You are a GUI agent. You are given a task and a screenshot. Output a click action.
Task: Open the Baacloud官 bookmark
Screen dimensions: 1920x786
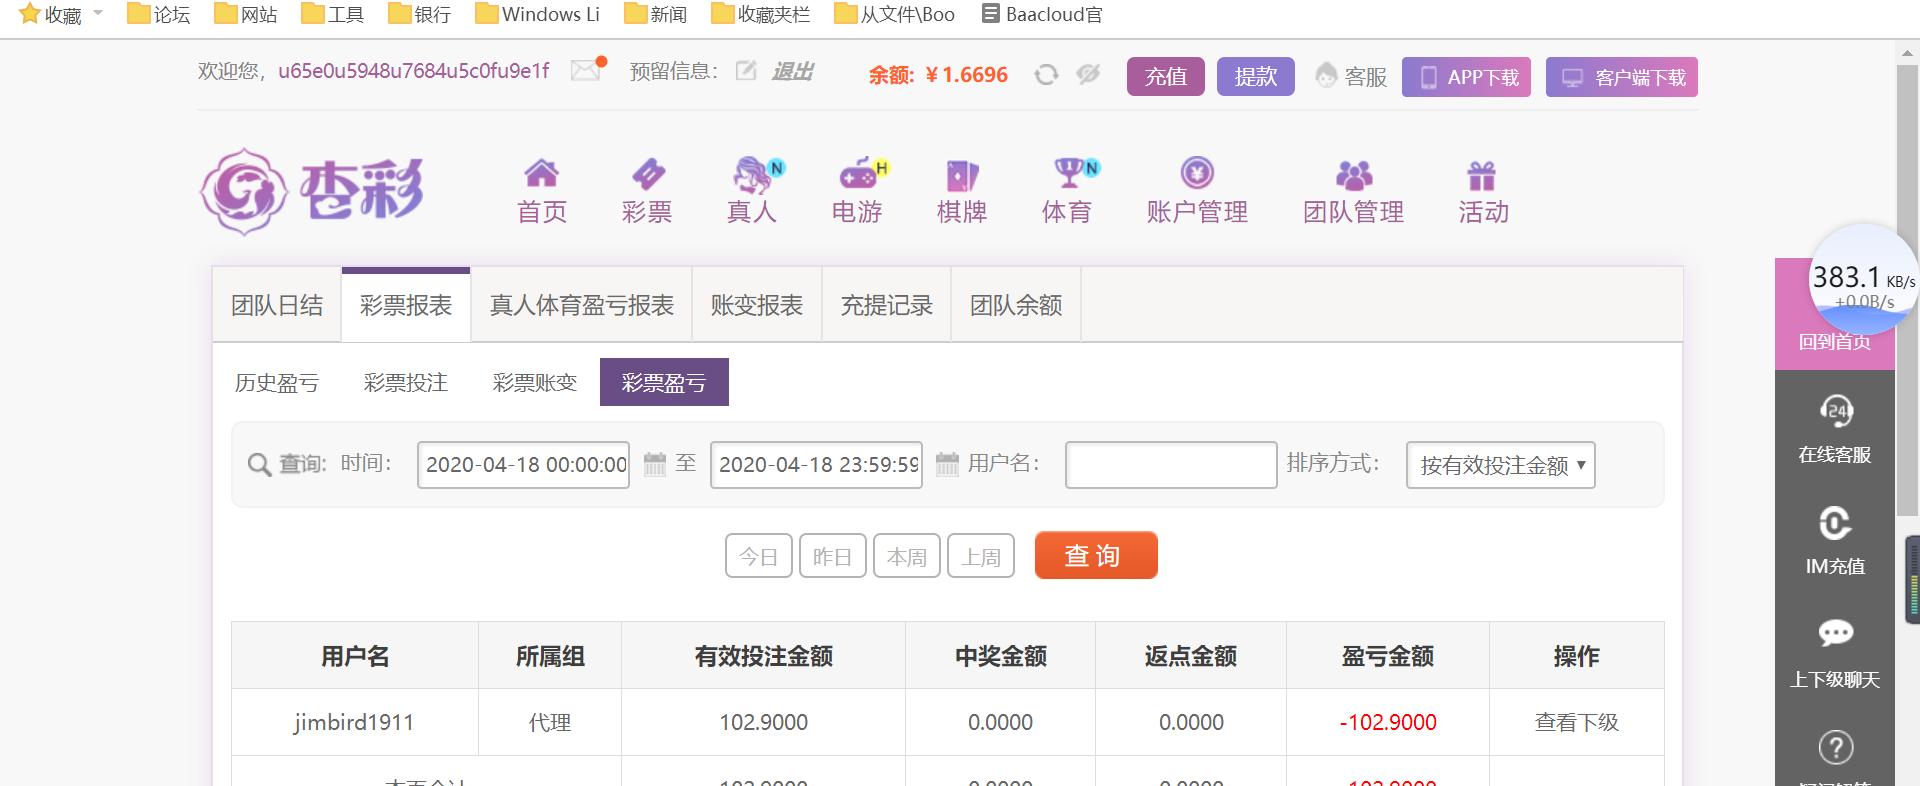click(1042, 15)
